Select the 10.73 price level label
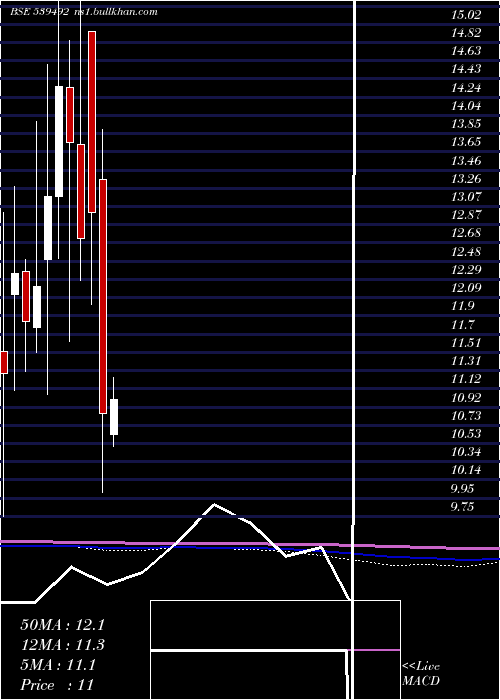 pos(466,416)
